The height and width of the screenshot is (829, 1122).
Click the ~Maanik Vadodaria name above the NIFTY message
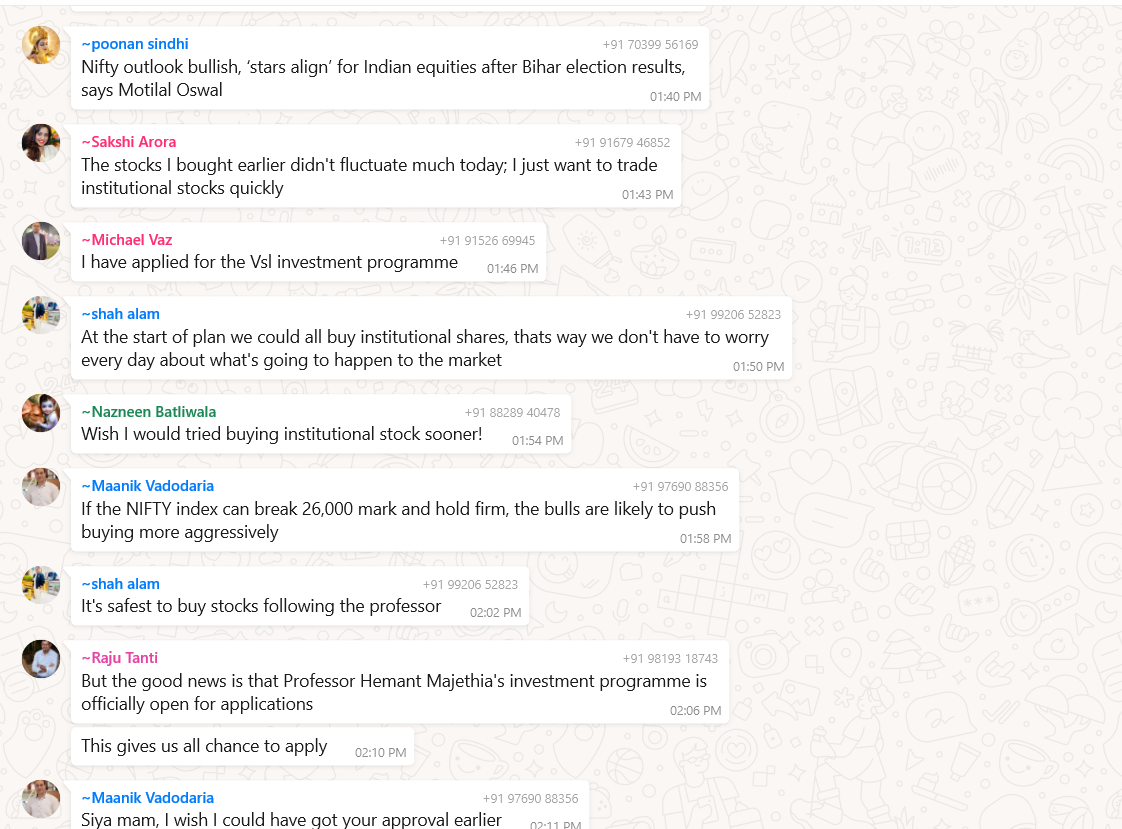click(x=147, y=486)
